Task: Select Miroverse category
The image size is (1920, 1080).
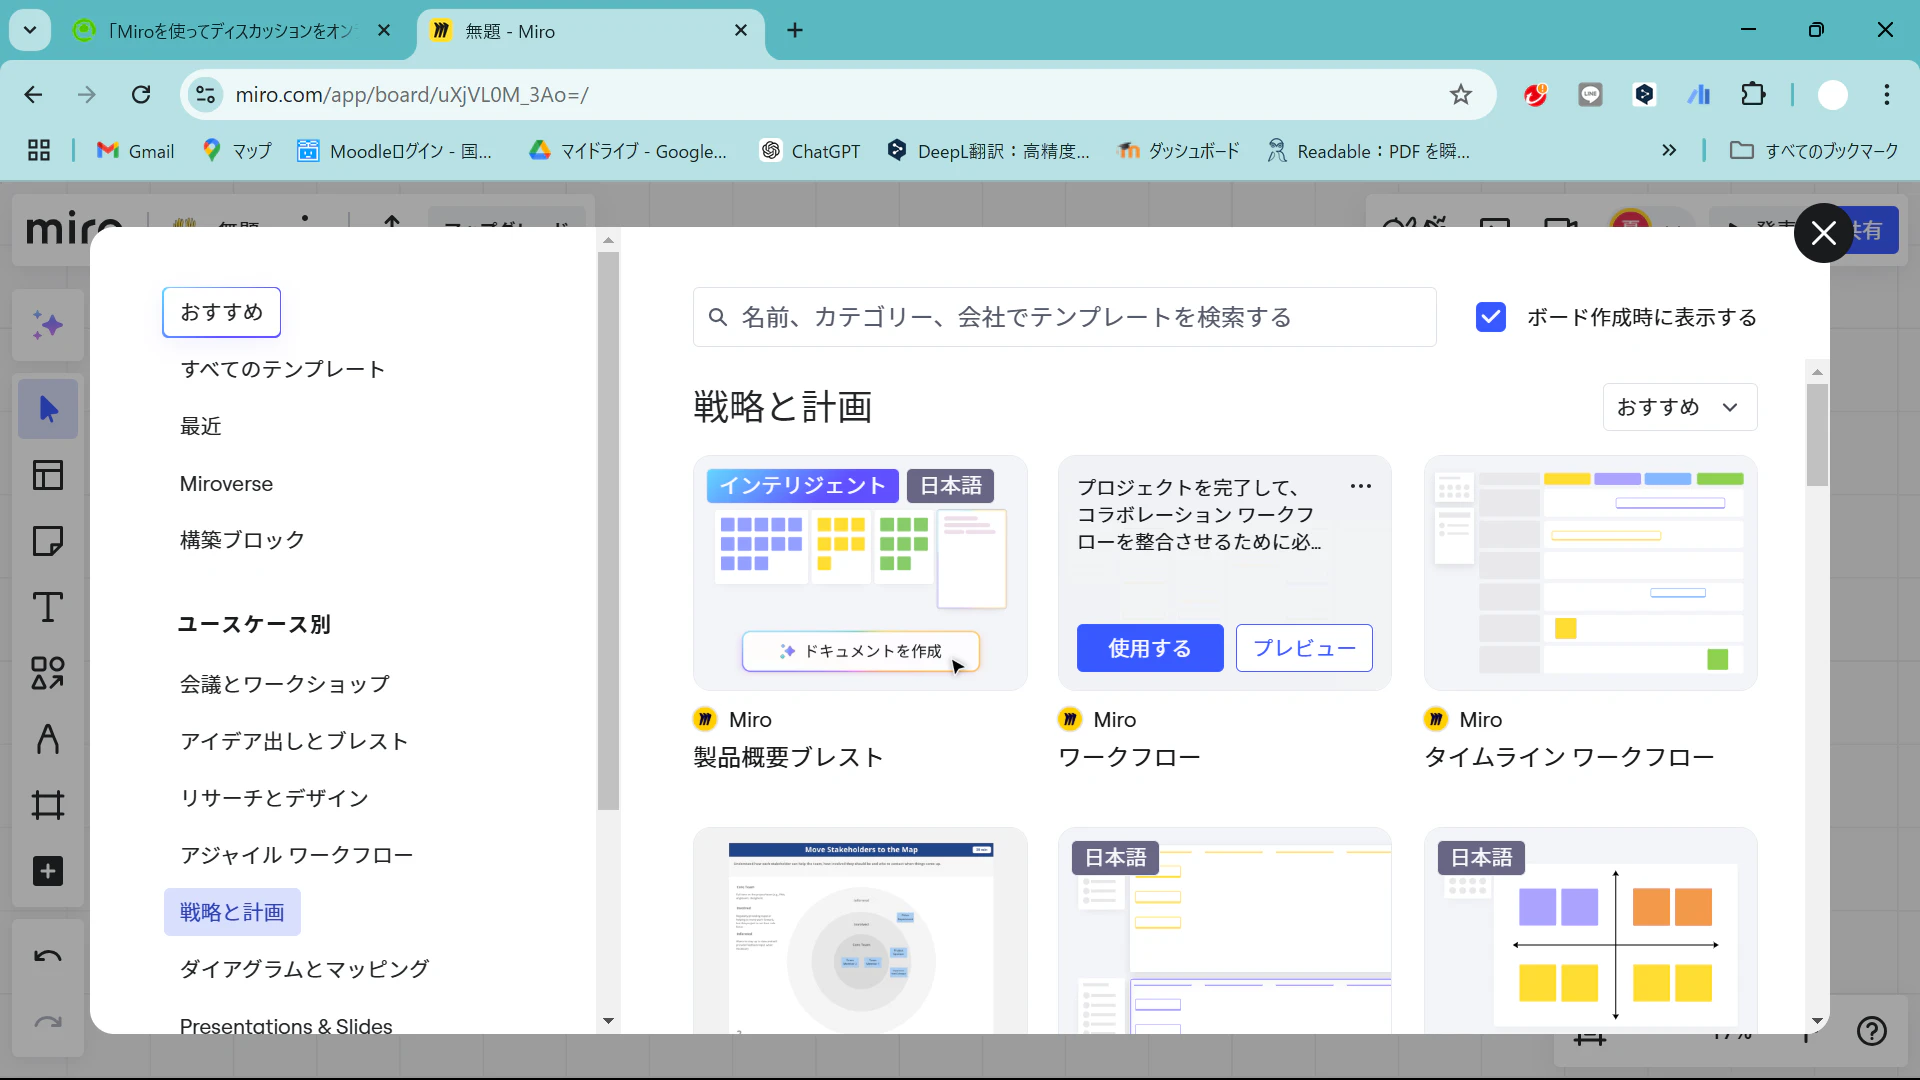Action: (x=226, y=484)
